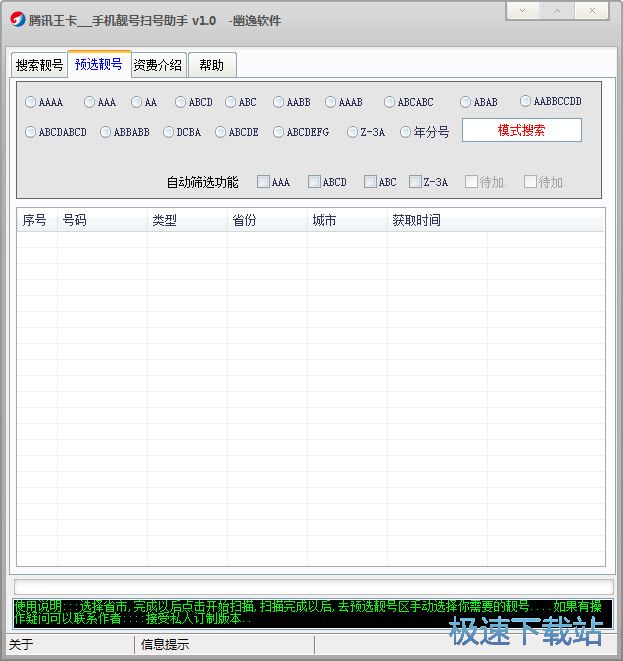
Task: Minimize window with the down-chevron button
Action: (523, 11)
